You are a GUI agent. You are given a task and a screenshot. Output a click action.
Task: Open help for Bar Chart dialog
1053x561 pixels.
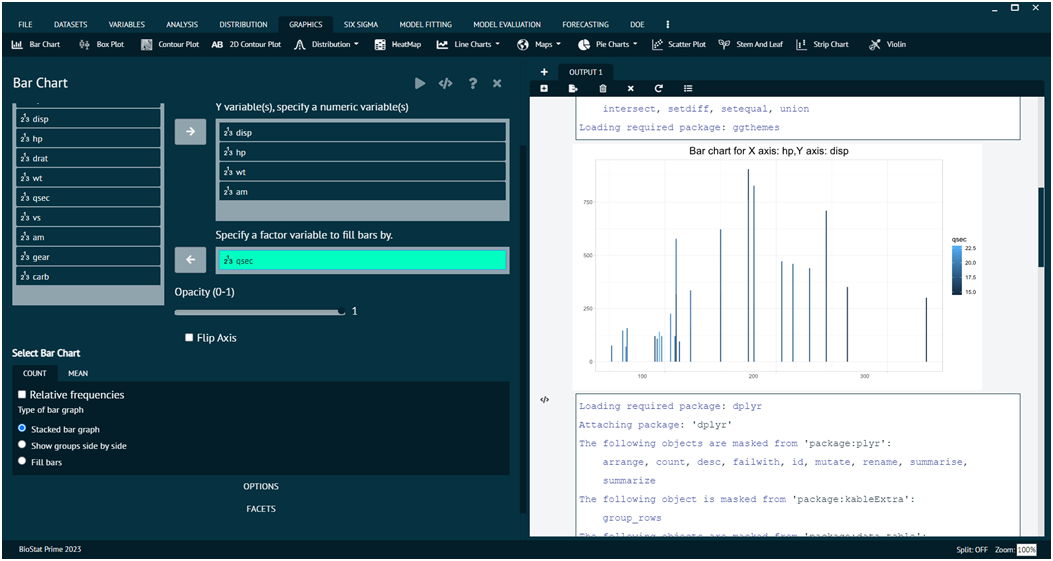(473, 83)
